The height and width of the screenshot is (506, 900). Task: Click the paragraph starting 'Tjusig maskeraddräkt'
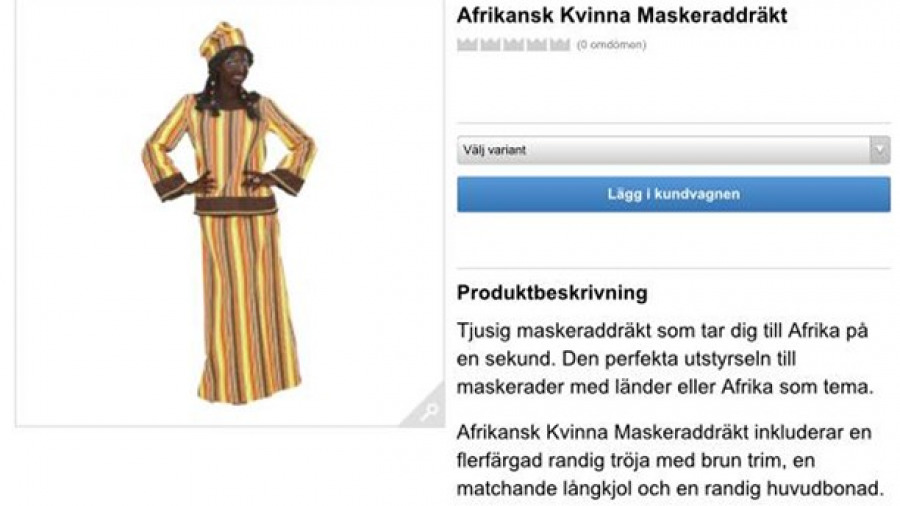click(665, 359)
